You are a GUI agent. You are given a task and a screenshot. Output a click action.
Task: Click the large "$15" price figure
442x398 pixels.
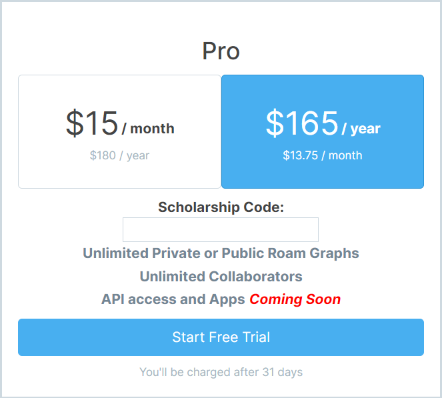[92, 123]
